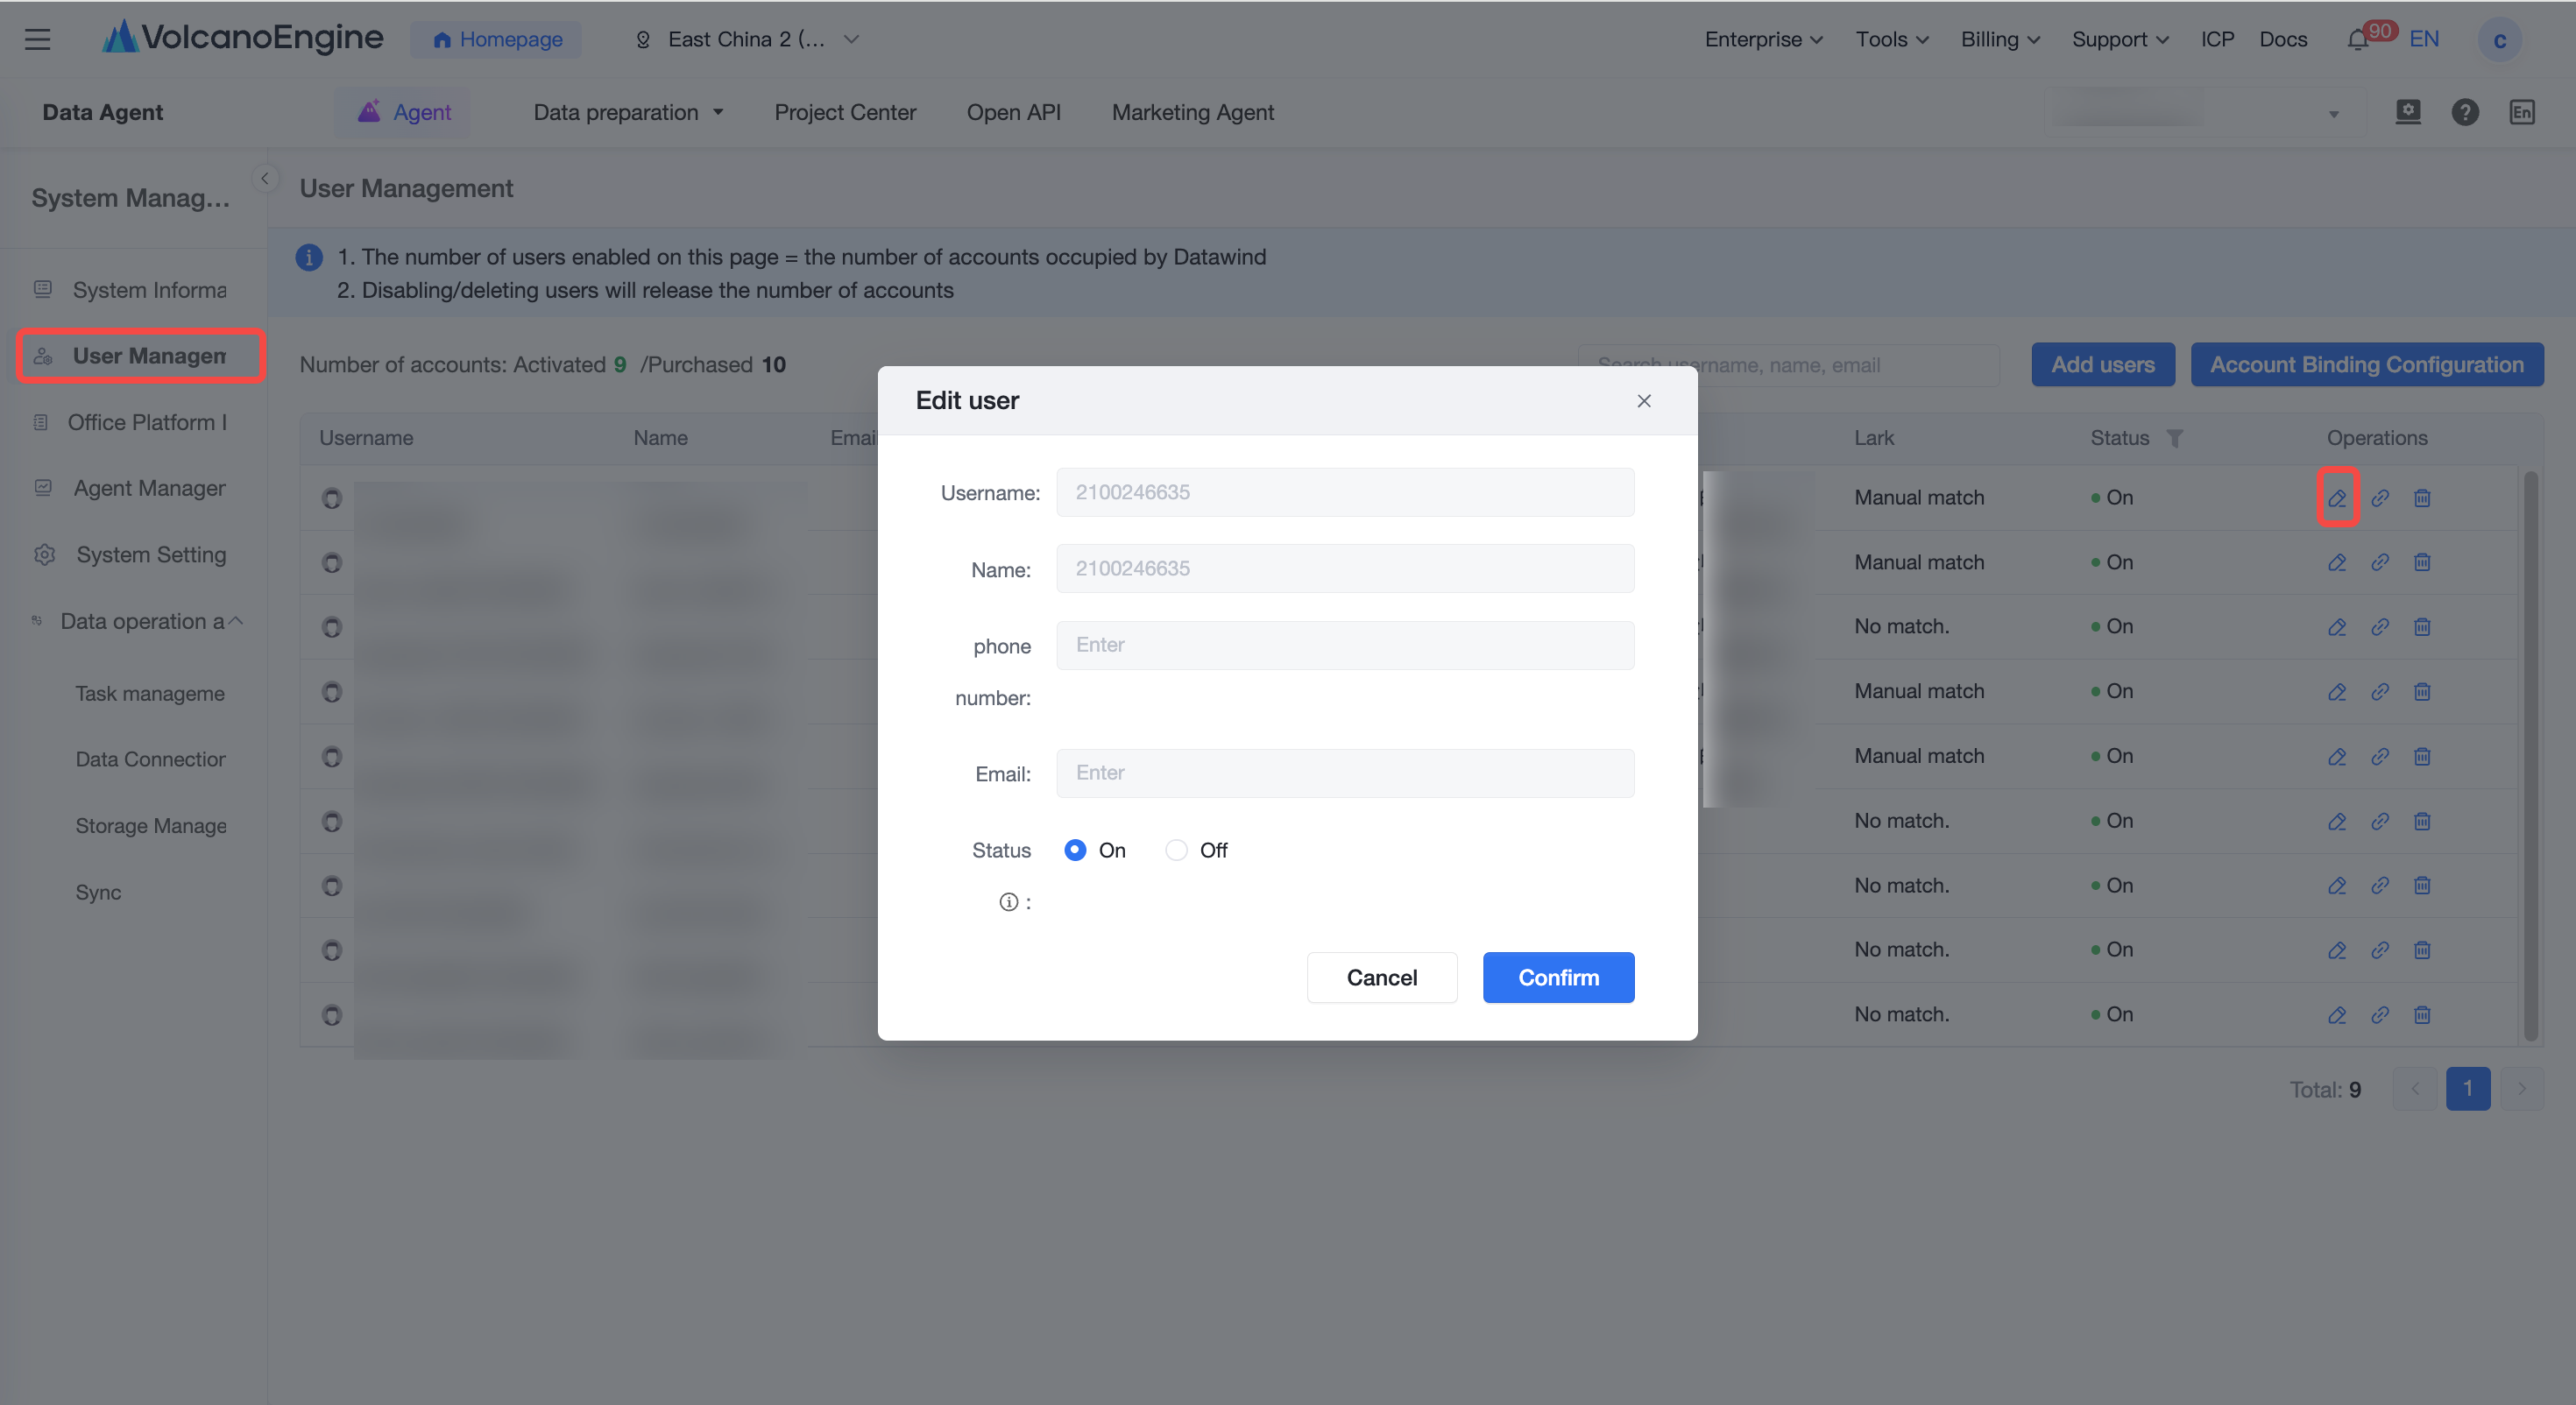
Task: Click the phone number input field
Action: point(1345,645)
